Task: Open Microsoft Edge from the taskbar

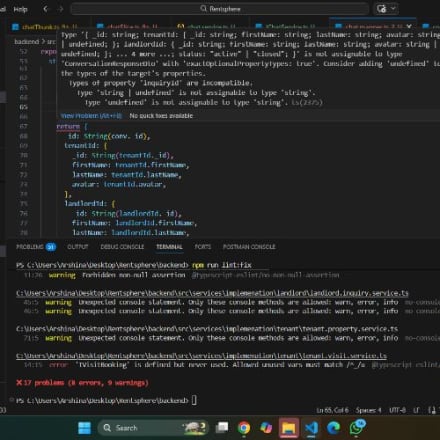Action: pyautogui.click(x=333, y=428)
